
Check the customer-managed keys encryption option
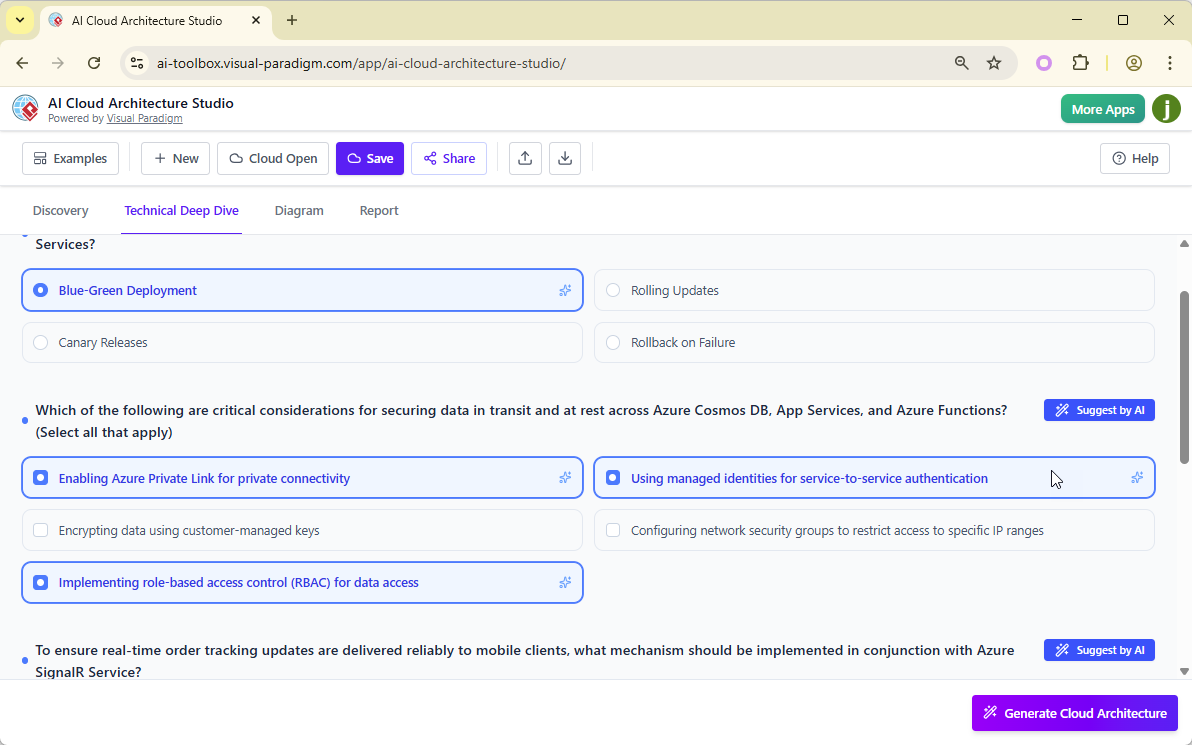tap(40, 530)
